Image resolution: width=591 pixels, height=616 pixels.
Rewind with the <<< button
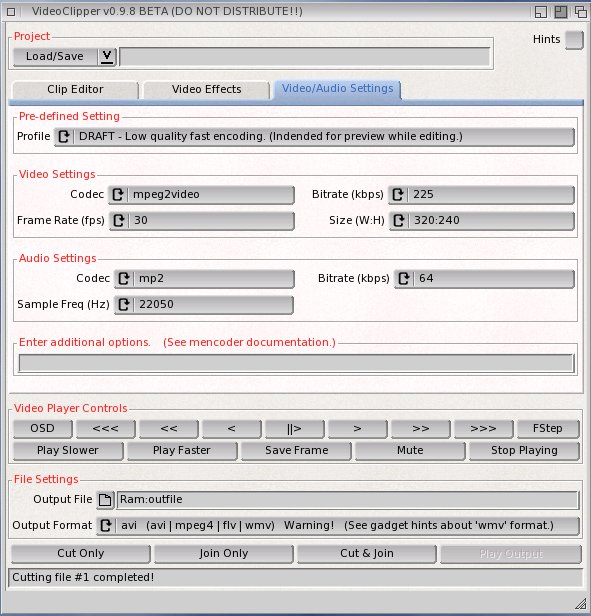[105, 429]
